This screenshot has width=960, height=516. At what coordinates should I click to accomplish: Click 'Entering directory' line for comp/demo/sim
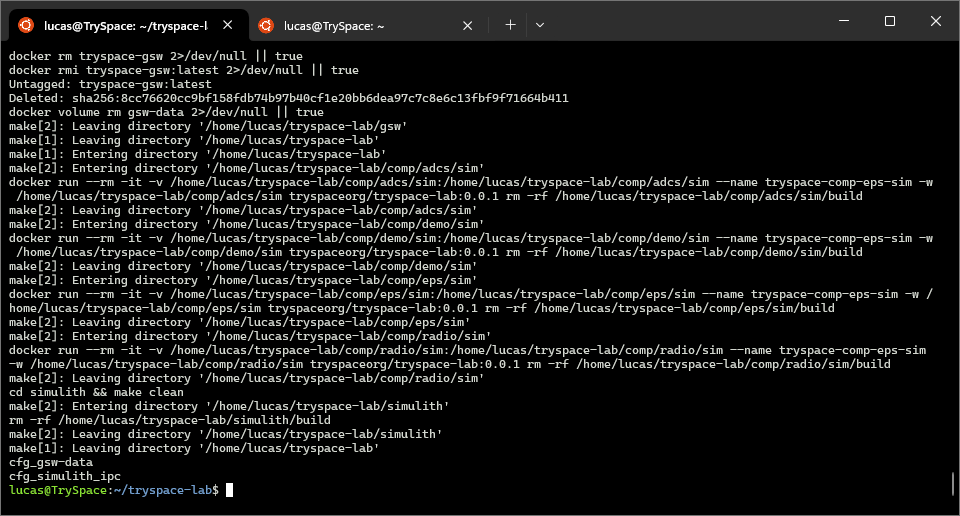click(247, 225)
